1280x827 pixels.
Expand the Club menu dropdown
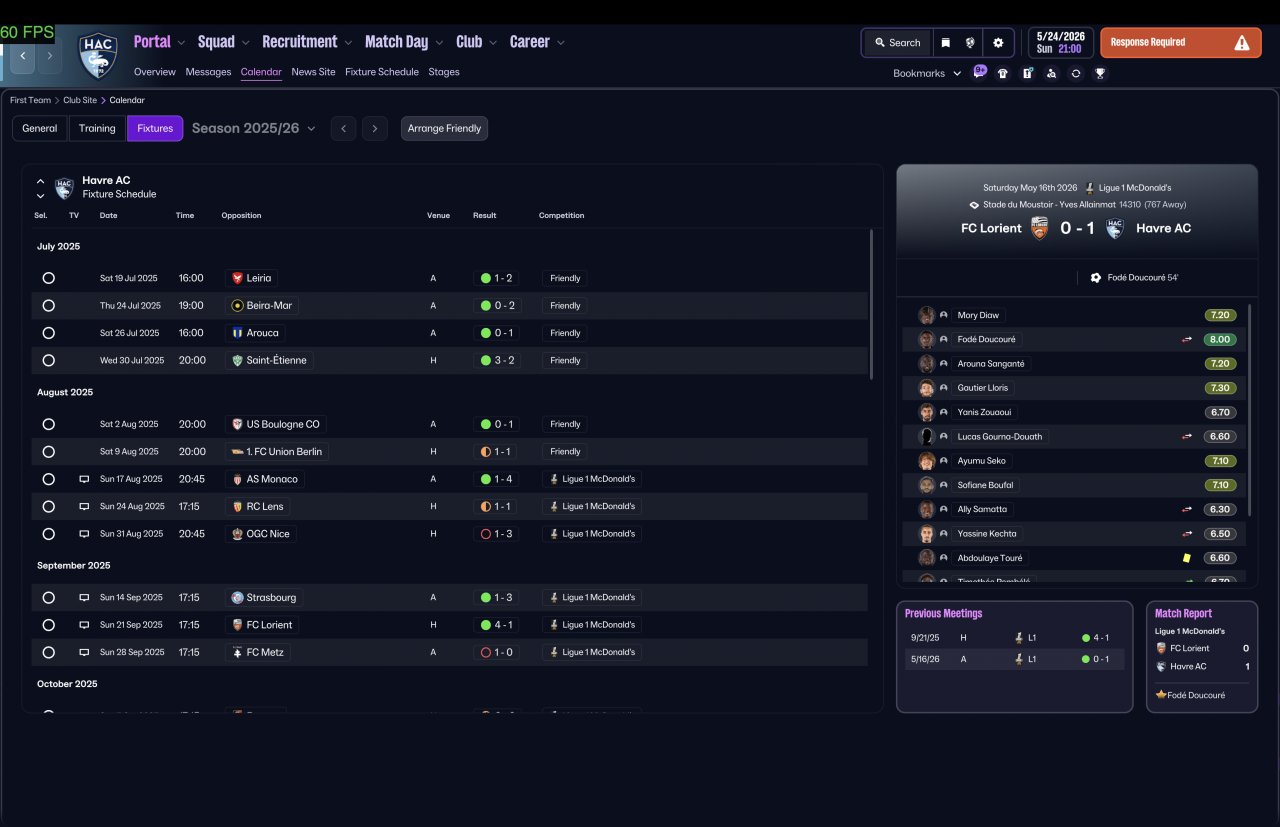click(493, 42)
